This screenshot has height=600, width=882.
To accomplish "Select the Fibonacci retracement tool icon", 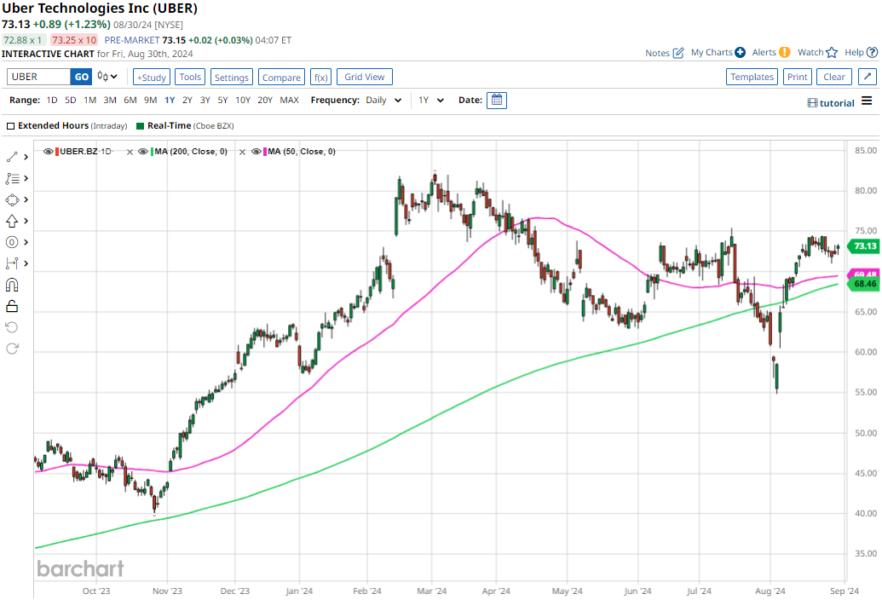I will [12, 178].
